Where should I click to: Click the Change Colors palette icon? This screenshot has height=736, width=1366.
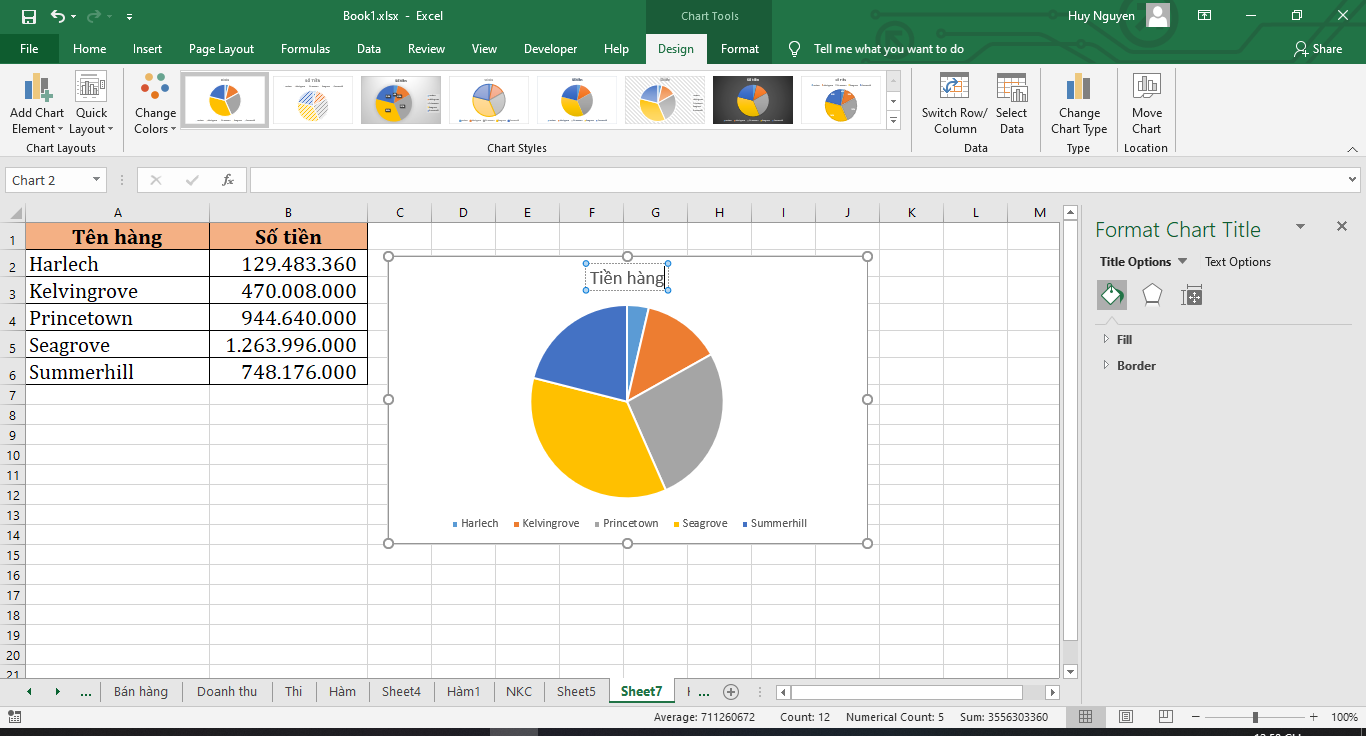tap(155, 88)
